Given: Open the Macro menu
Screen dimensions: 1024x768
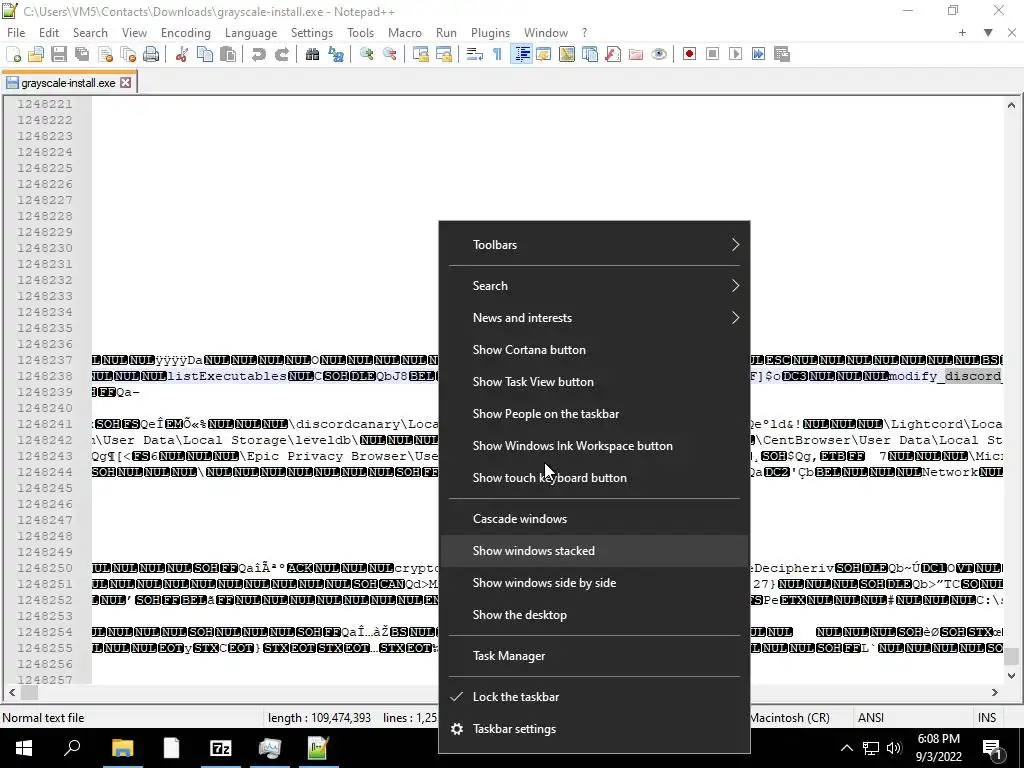Looking at the screenshot, I should (x=405, y=33).
